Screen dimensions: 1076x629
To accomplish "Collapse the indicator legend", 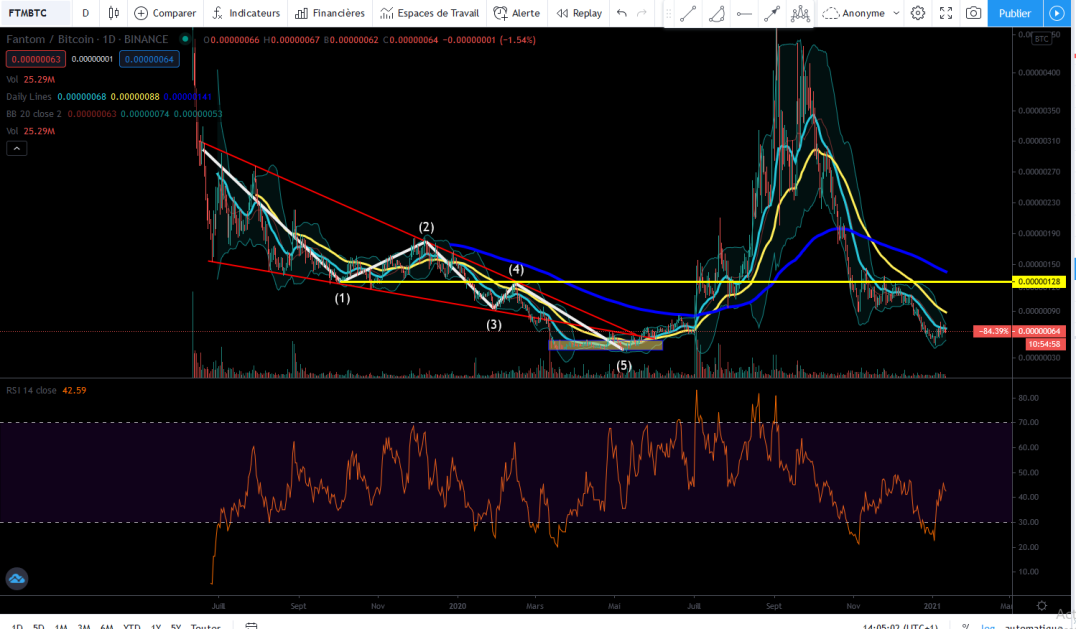I will (x=16, y=148).
